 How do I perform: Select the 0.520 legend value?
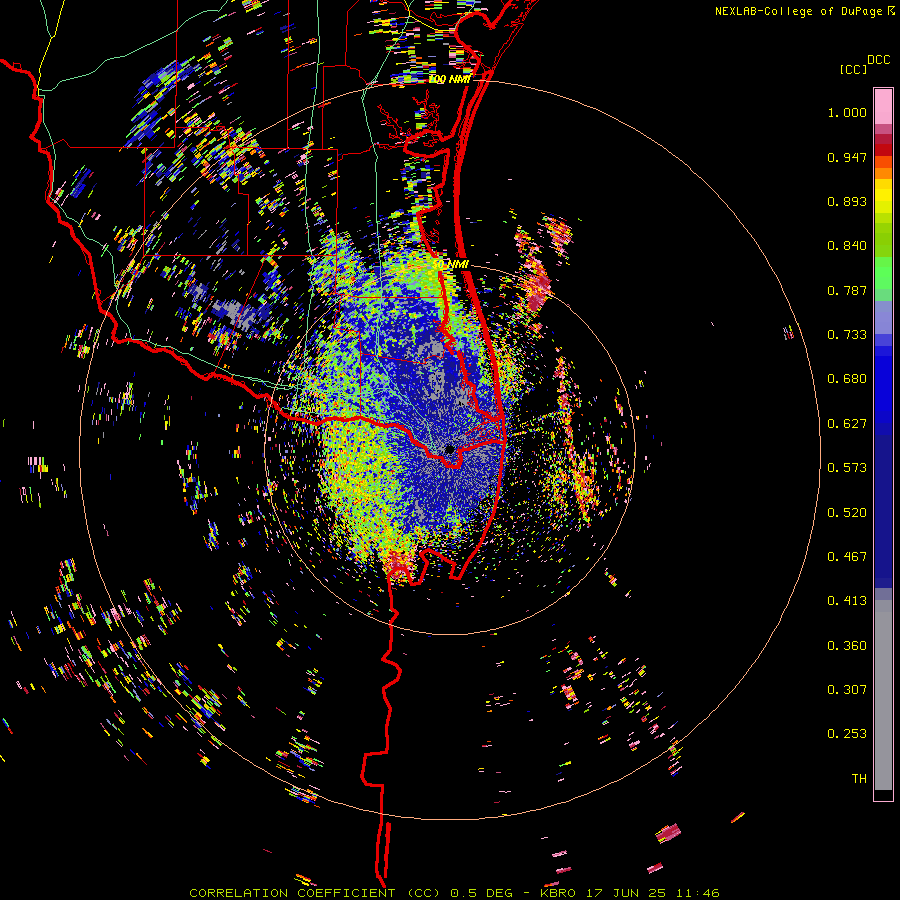(x=847, y=513)
